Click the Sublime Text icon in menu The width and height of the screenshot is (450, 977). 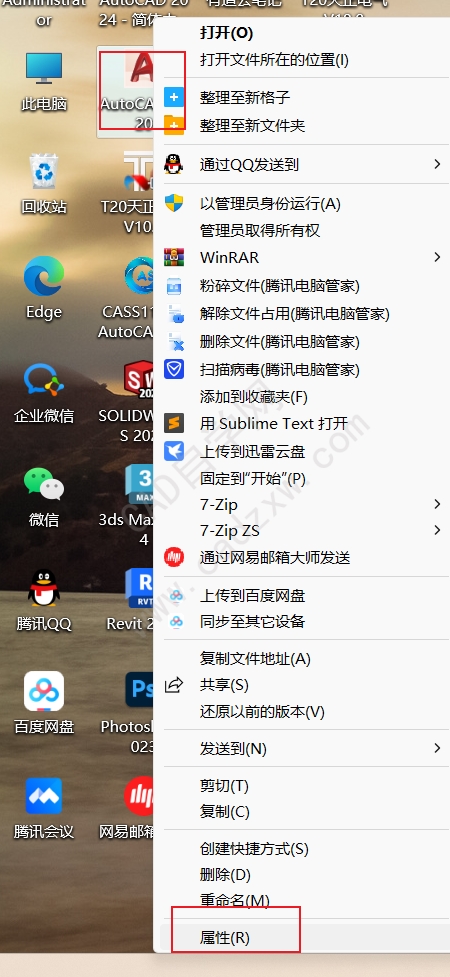pyautogui.click(x=174, y=424)
